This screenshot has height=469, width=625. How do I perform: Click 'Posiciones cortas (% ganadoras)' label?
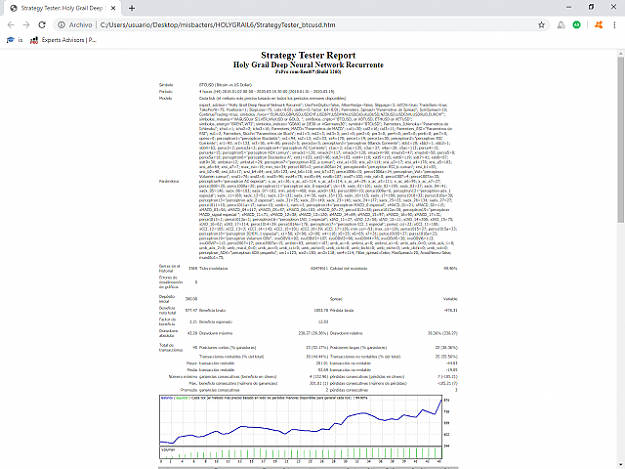227,347
